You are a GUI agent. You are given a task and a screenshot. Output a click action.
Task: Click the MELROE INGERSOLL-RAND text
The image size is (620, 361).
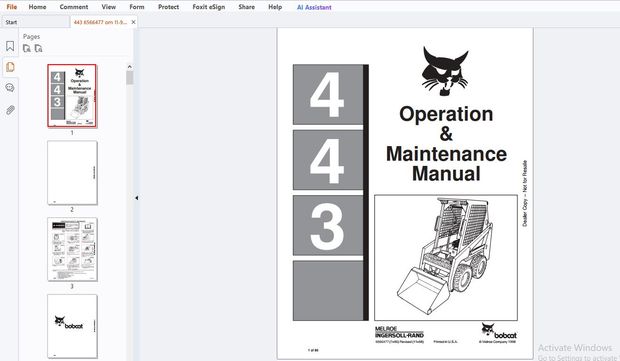399,332
